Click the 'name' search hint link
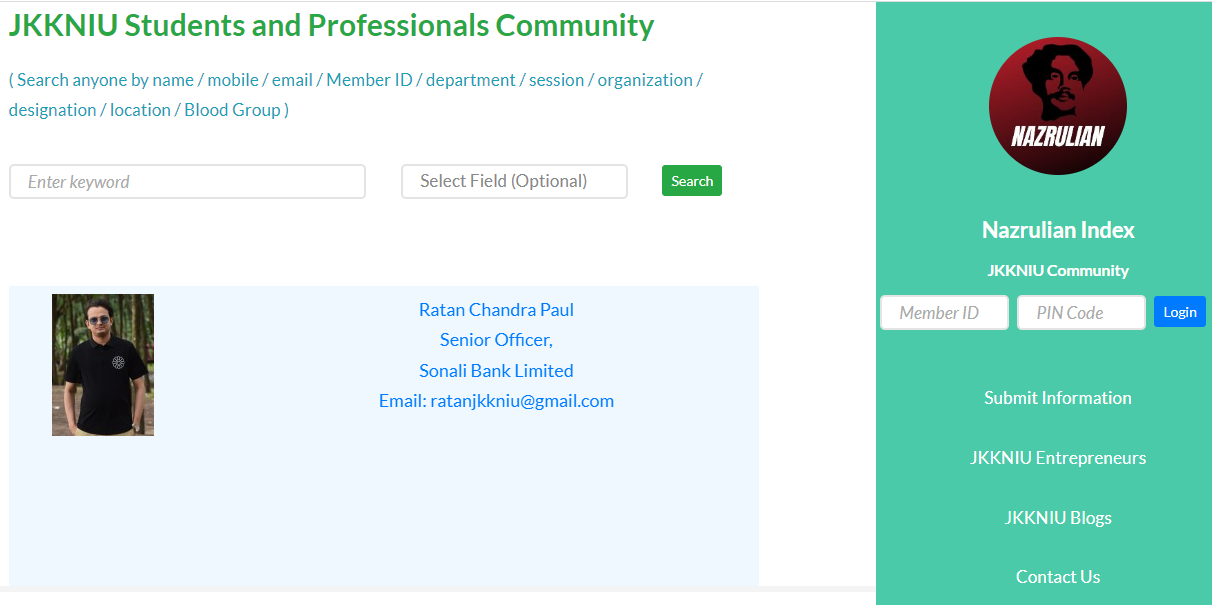Image resolution: width=1212 pixels, height=605 pixels. click(x=171, y=79)
